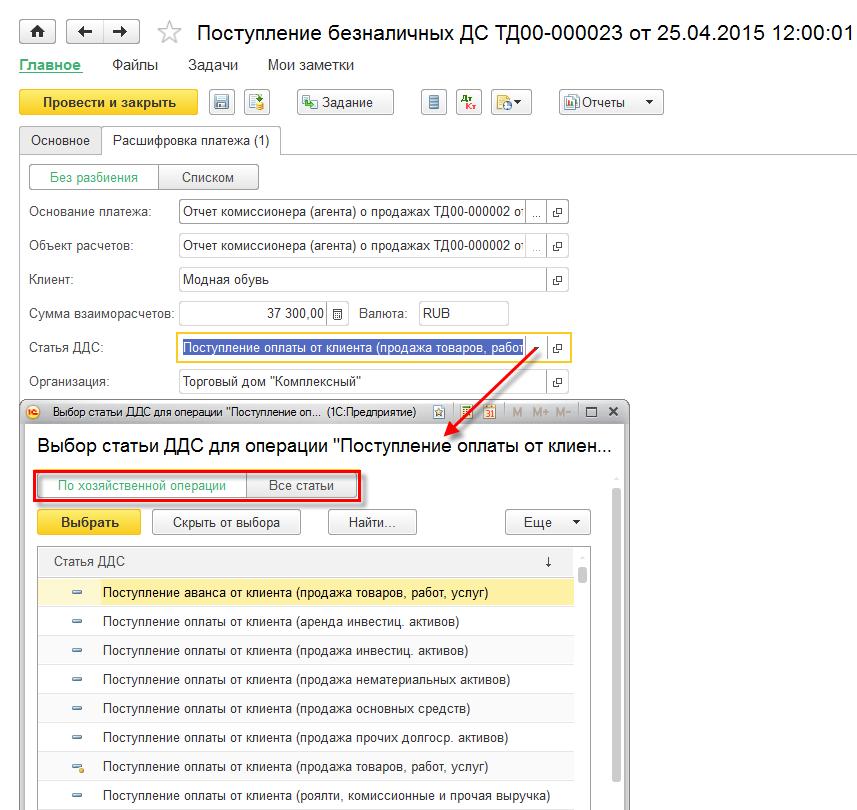
Task: Click the Валюта RUB field
Action: 463,314
